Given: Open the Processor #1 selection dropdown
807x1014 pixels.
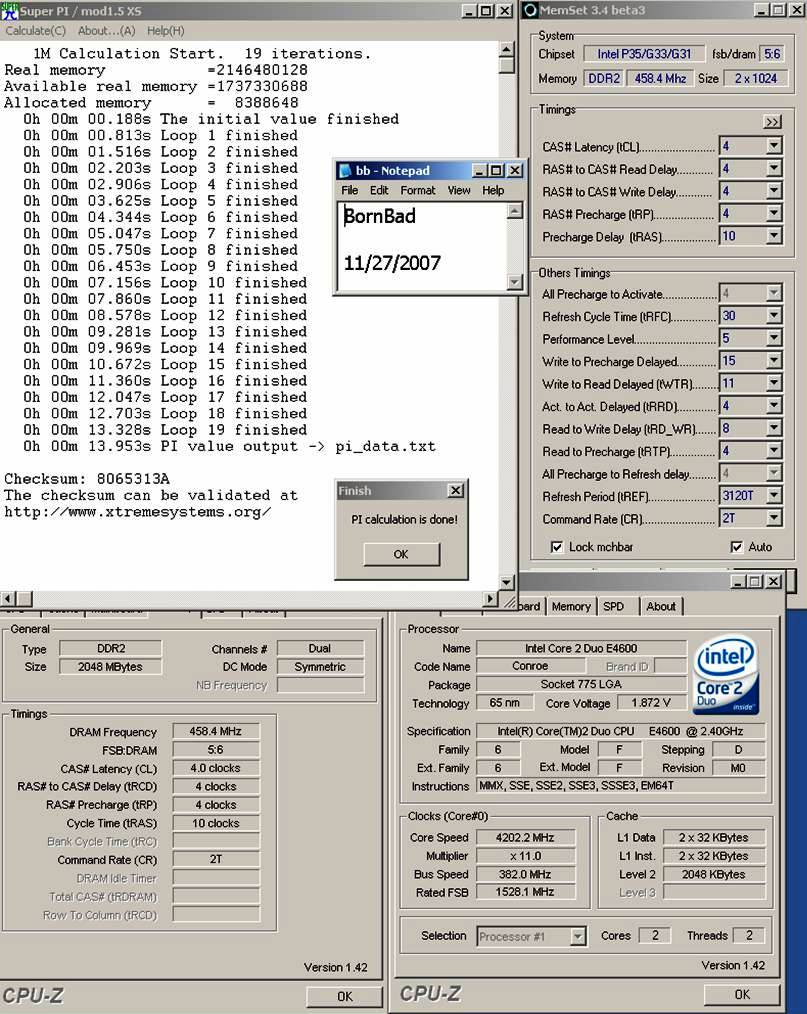Looking at the screenshot, I should pyautogui.click(x=578, y=936).
